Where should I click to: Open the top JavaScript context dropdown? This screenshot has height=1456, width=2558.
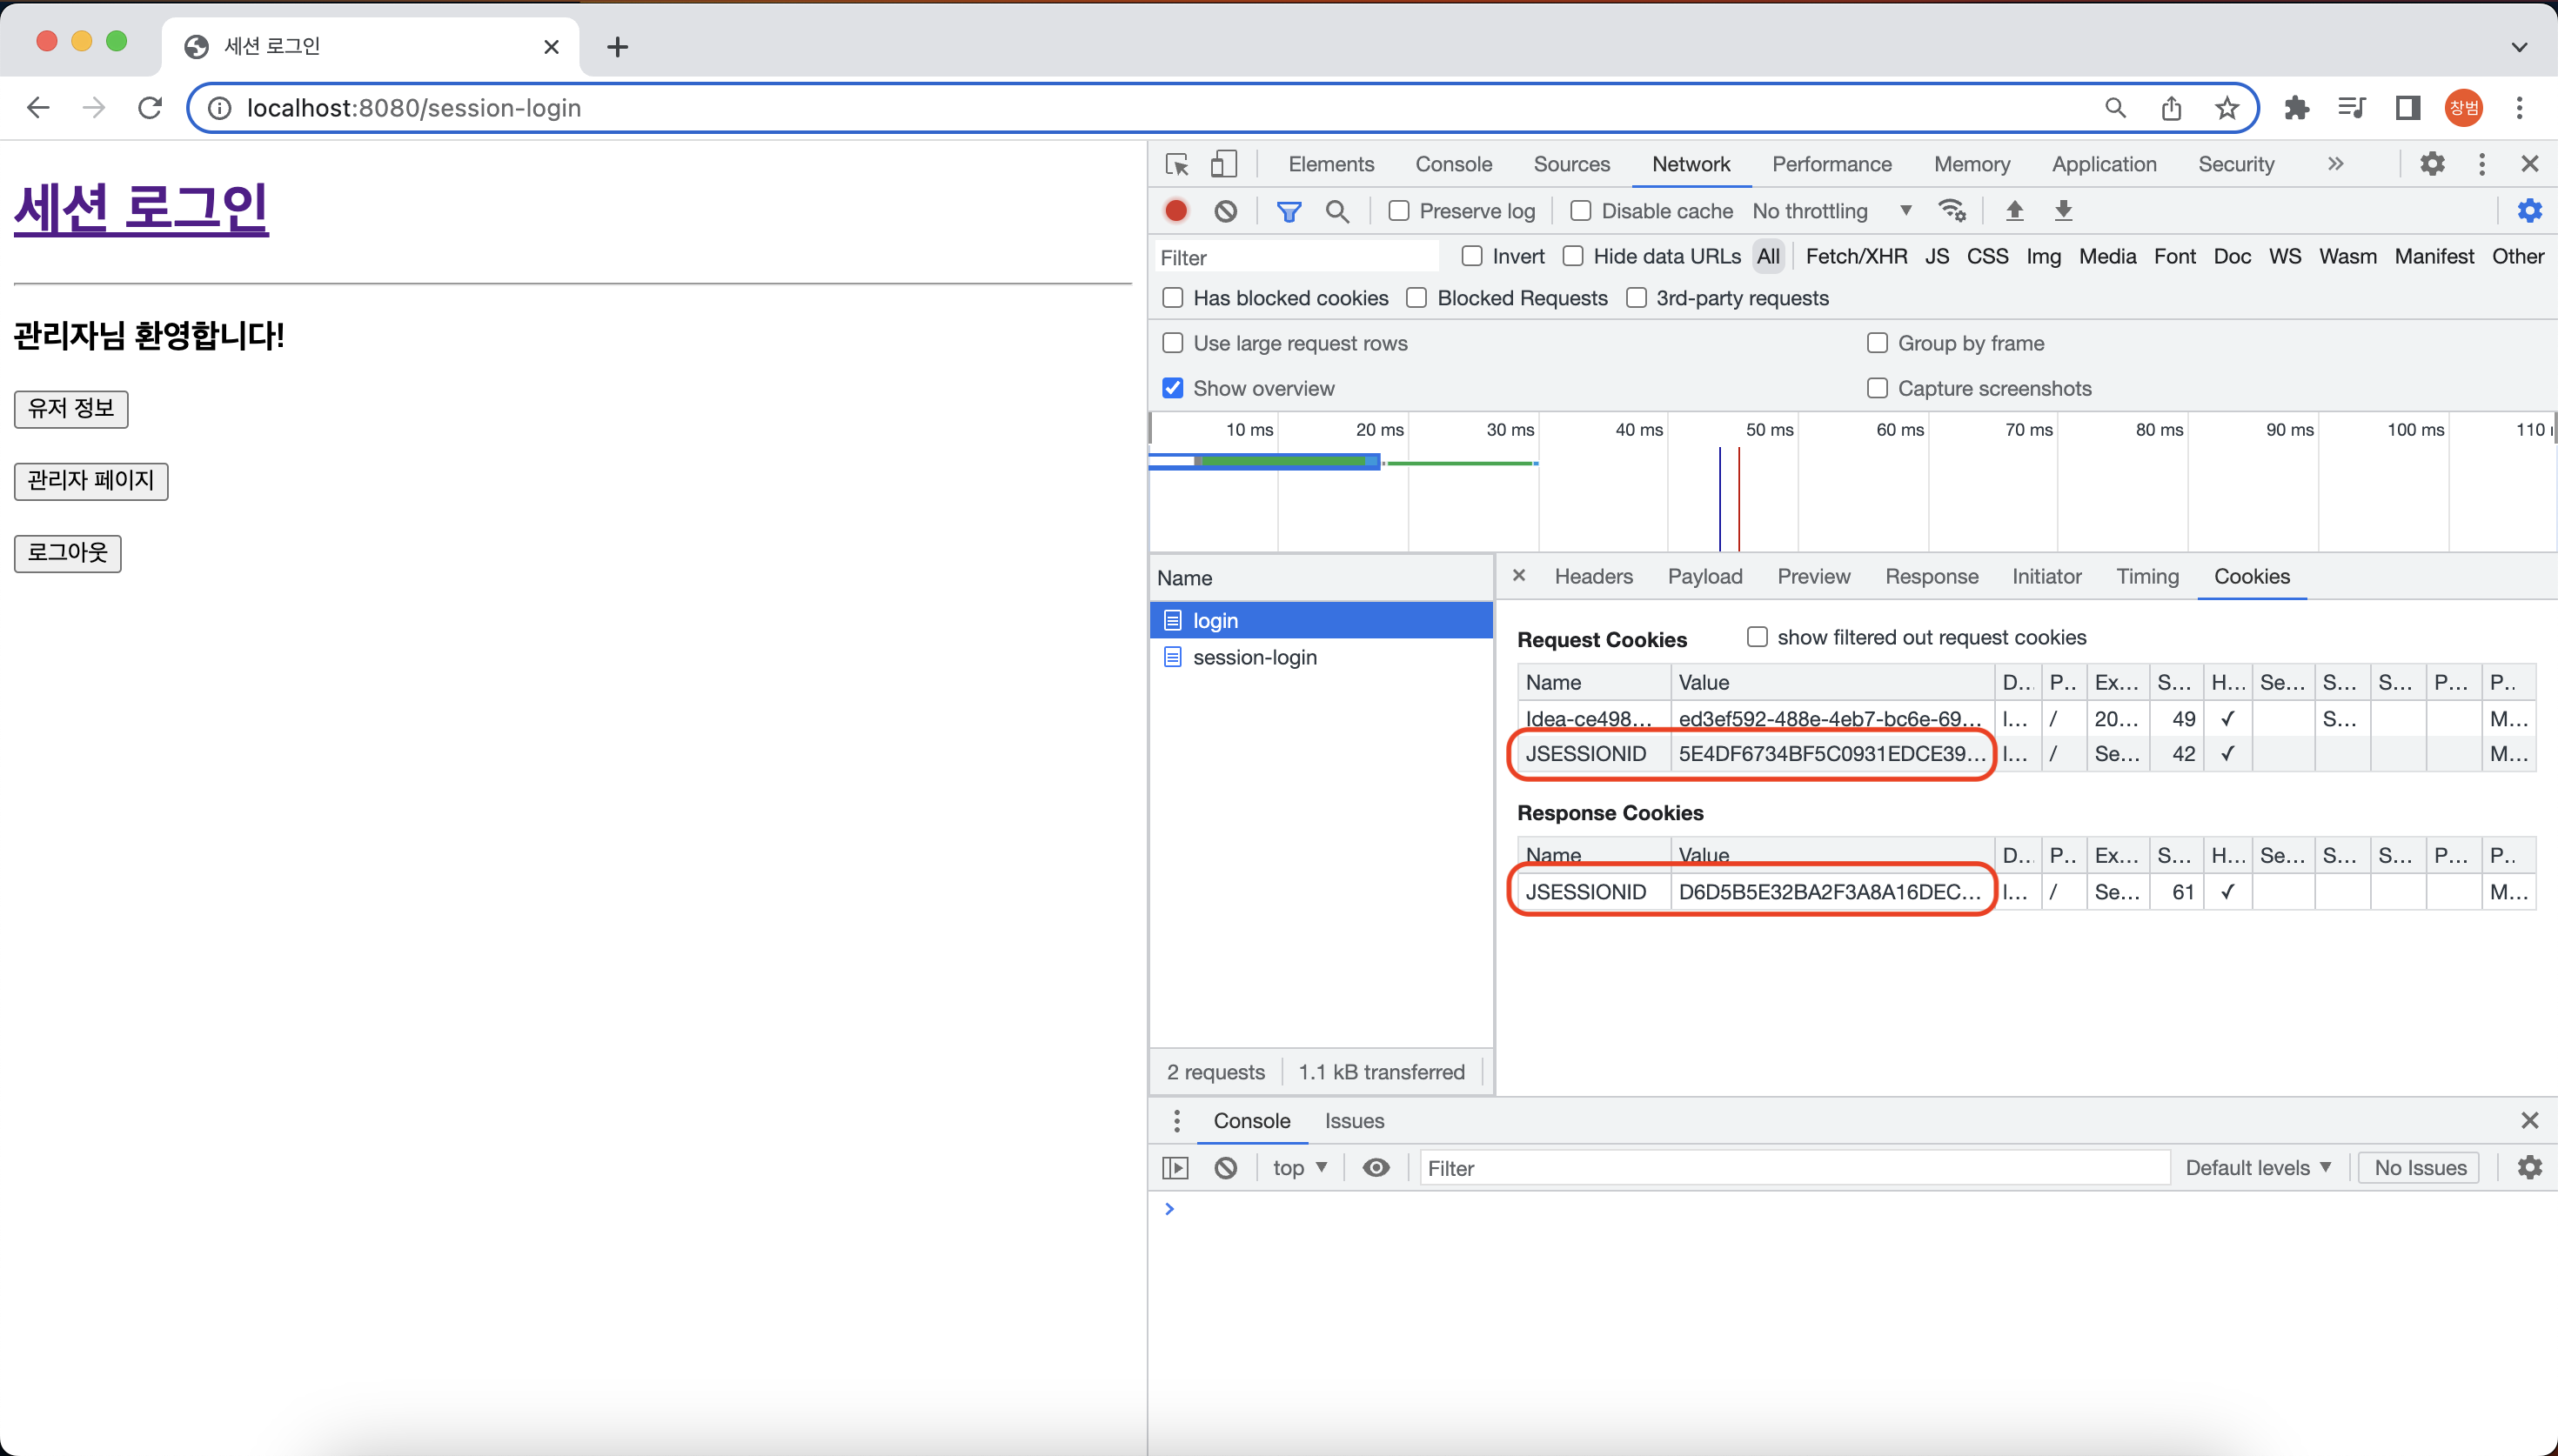1299,1167
